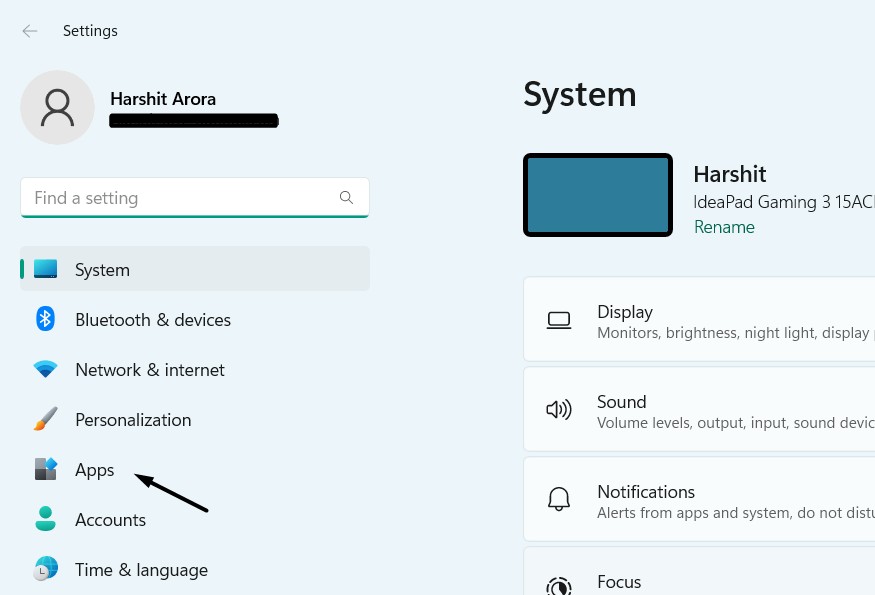
Task: Open Bluetooth & devices settings page
Action: tap(153, 320)
